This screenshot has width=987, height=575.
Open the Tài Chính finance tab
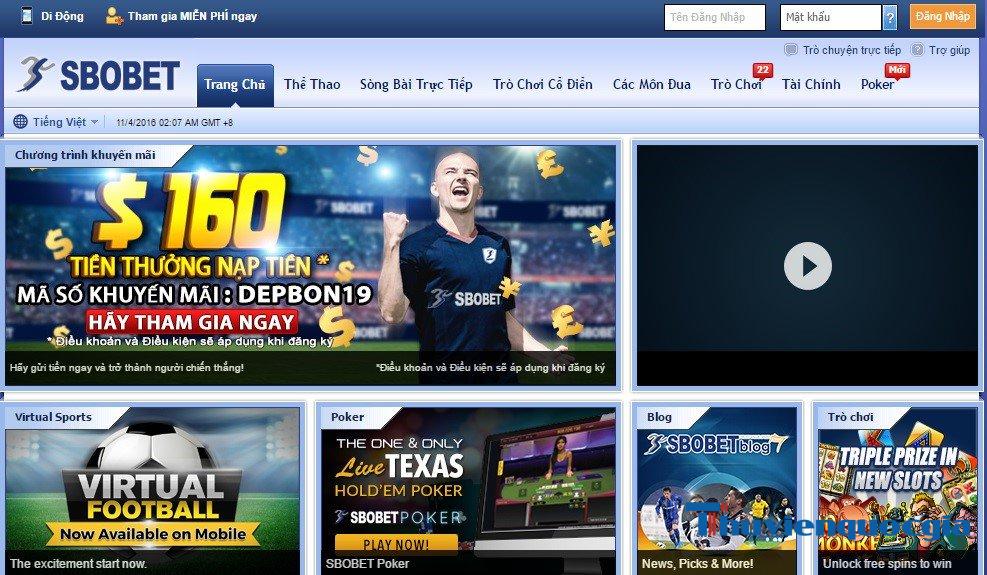click(811, 84)
